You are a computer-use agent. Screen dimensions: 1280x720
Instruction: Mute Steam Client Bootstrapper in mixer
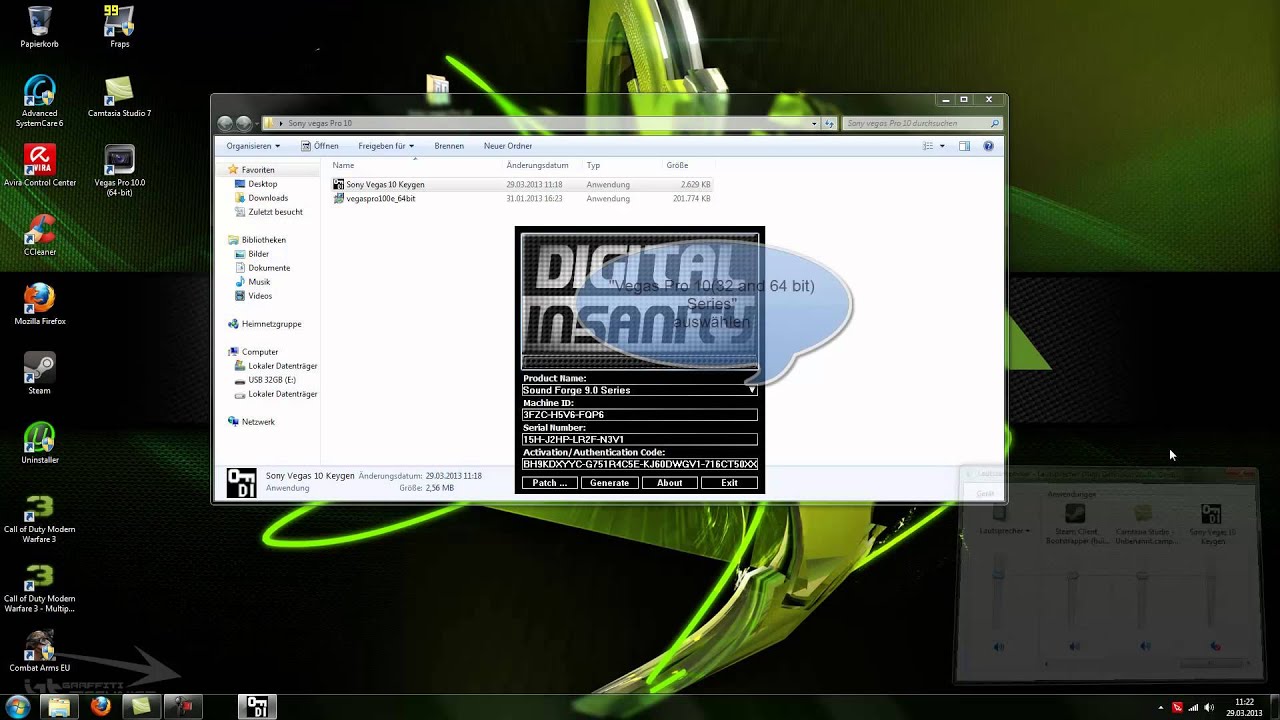coord(1075,647)
